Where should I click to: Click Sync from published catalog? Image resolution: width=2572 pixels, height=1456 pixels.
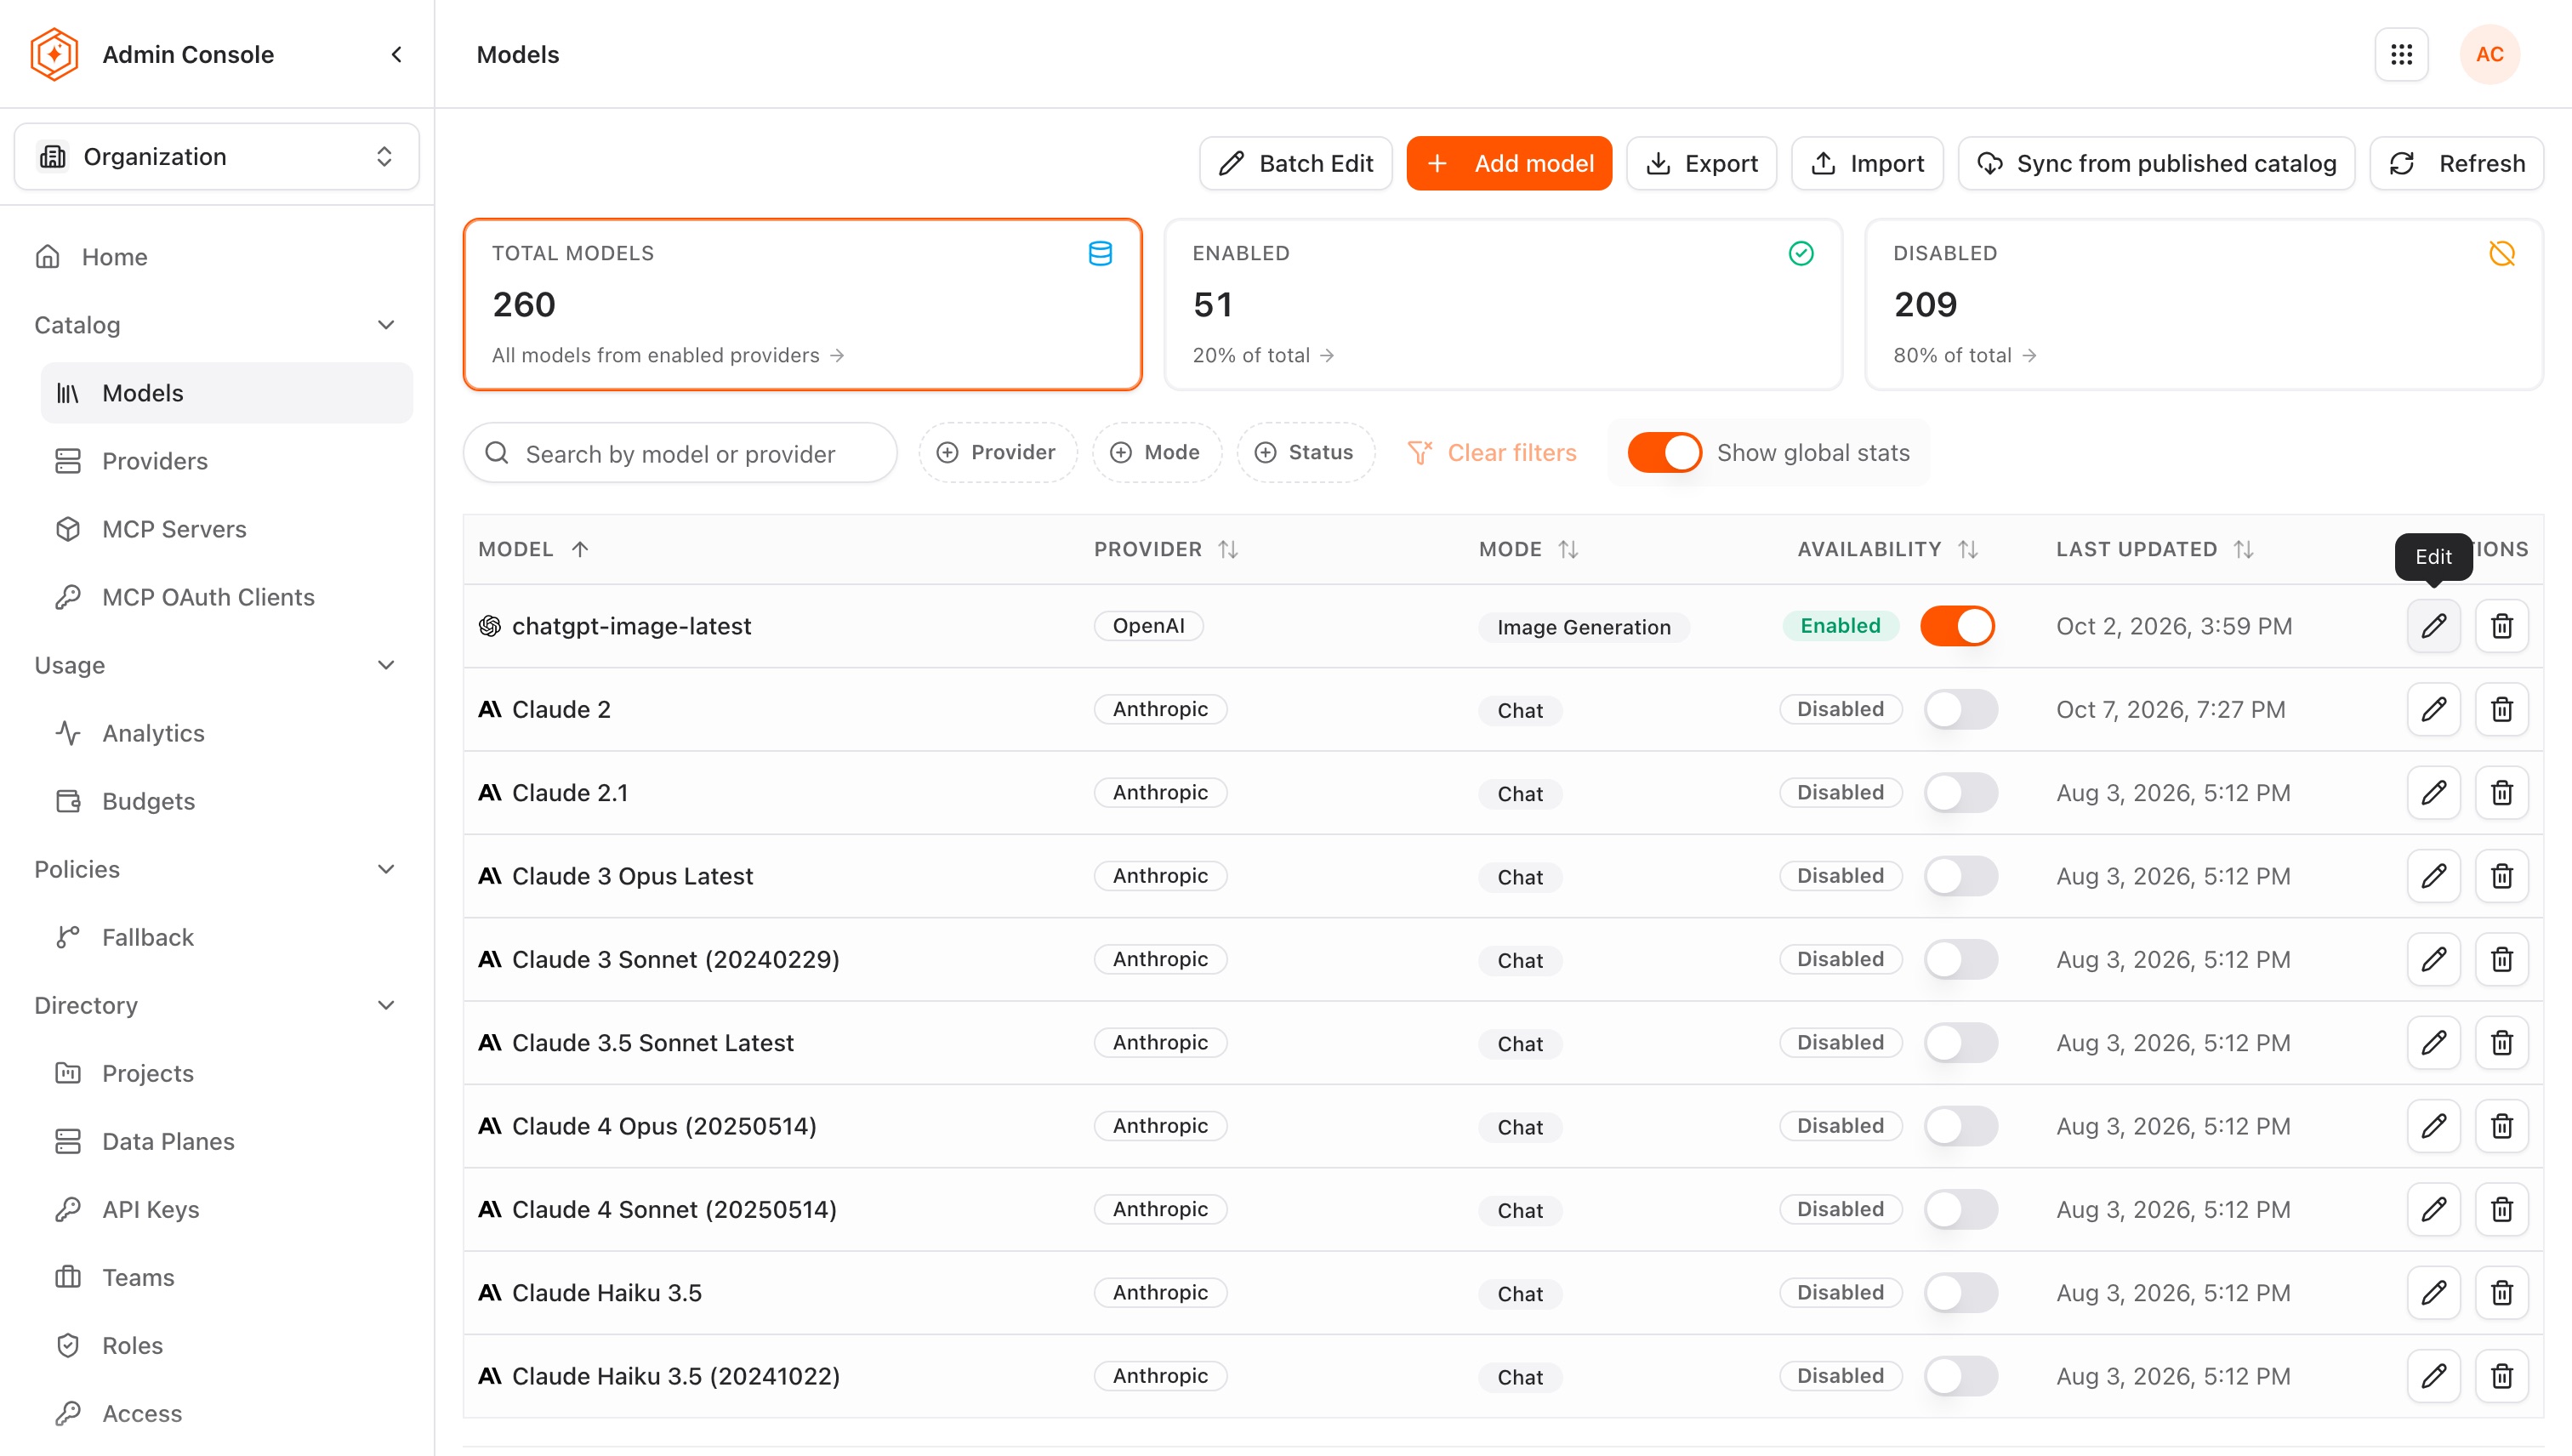2156,164
